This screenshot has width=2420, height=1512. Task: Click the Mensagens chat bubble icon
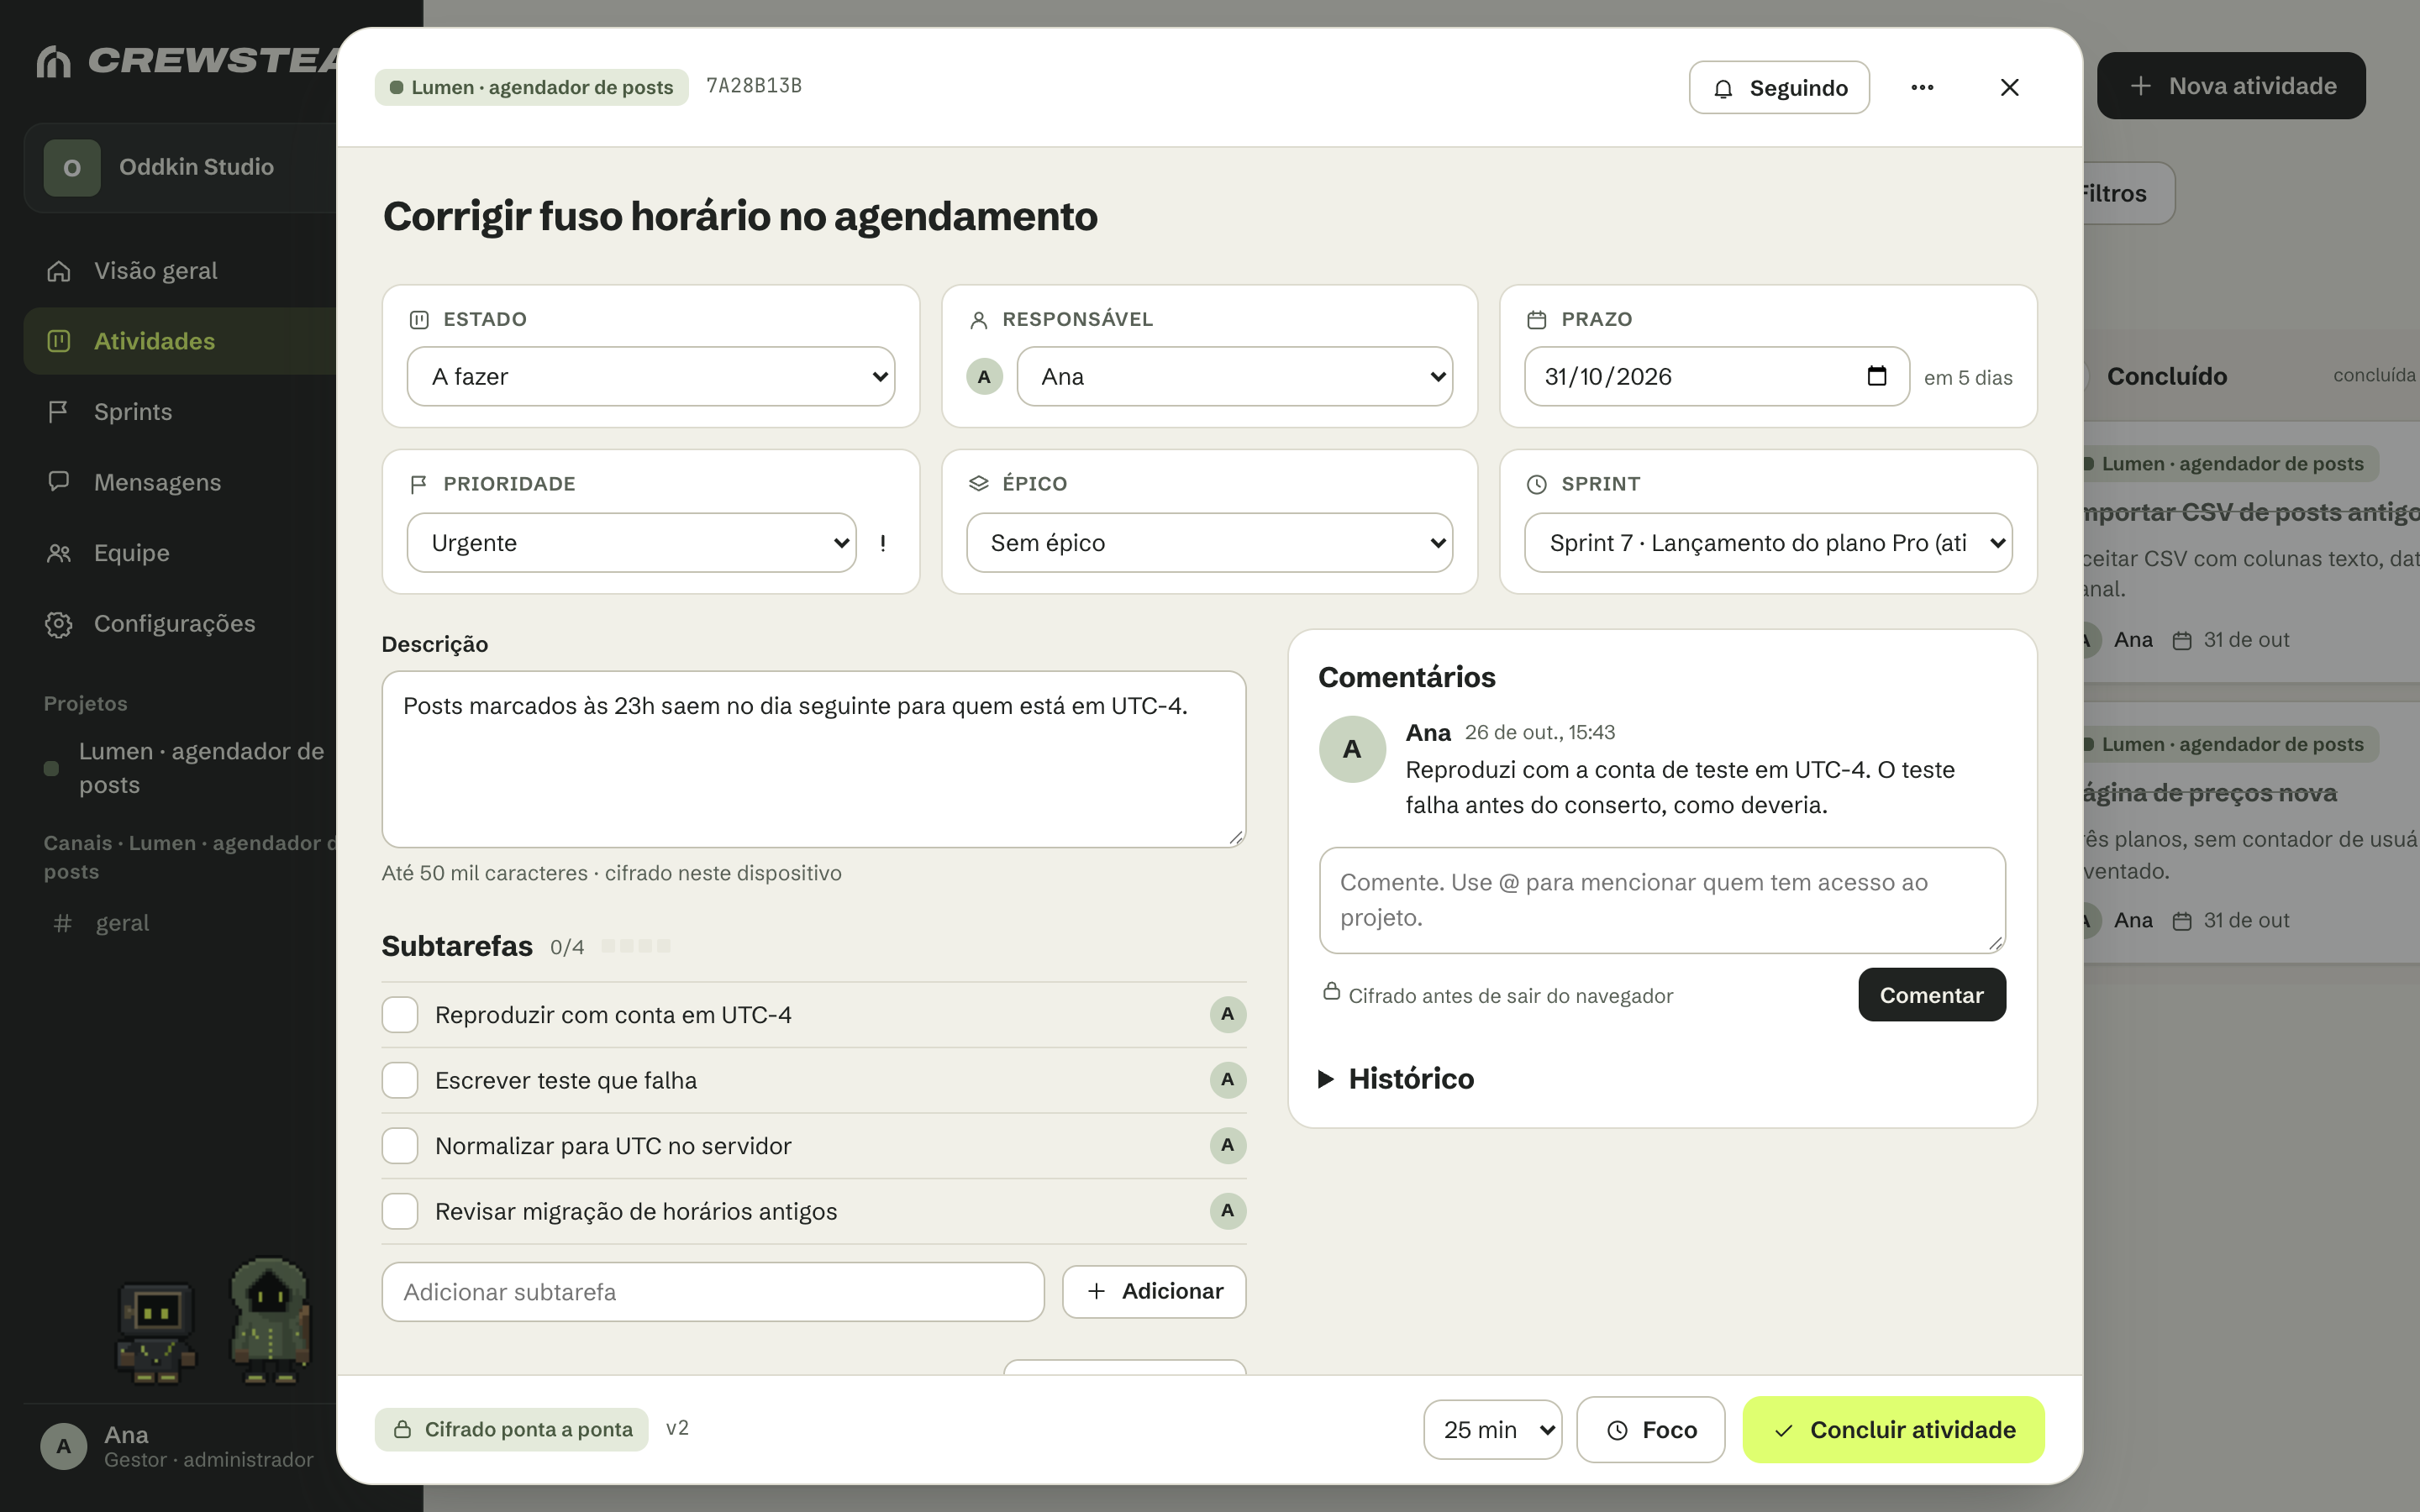pos(59,481)
